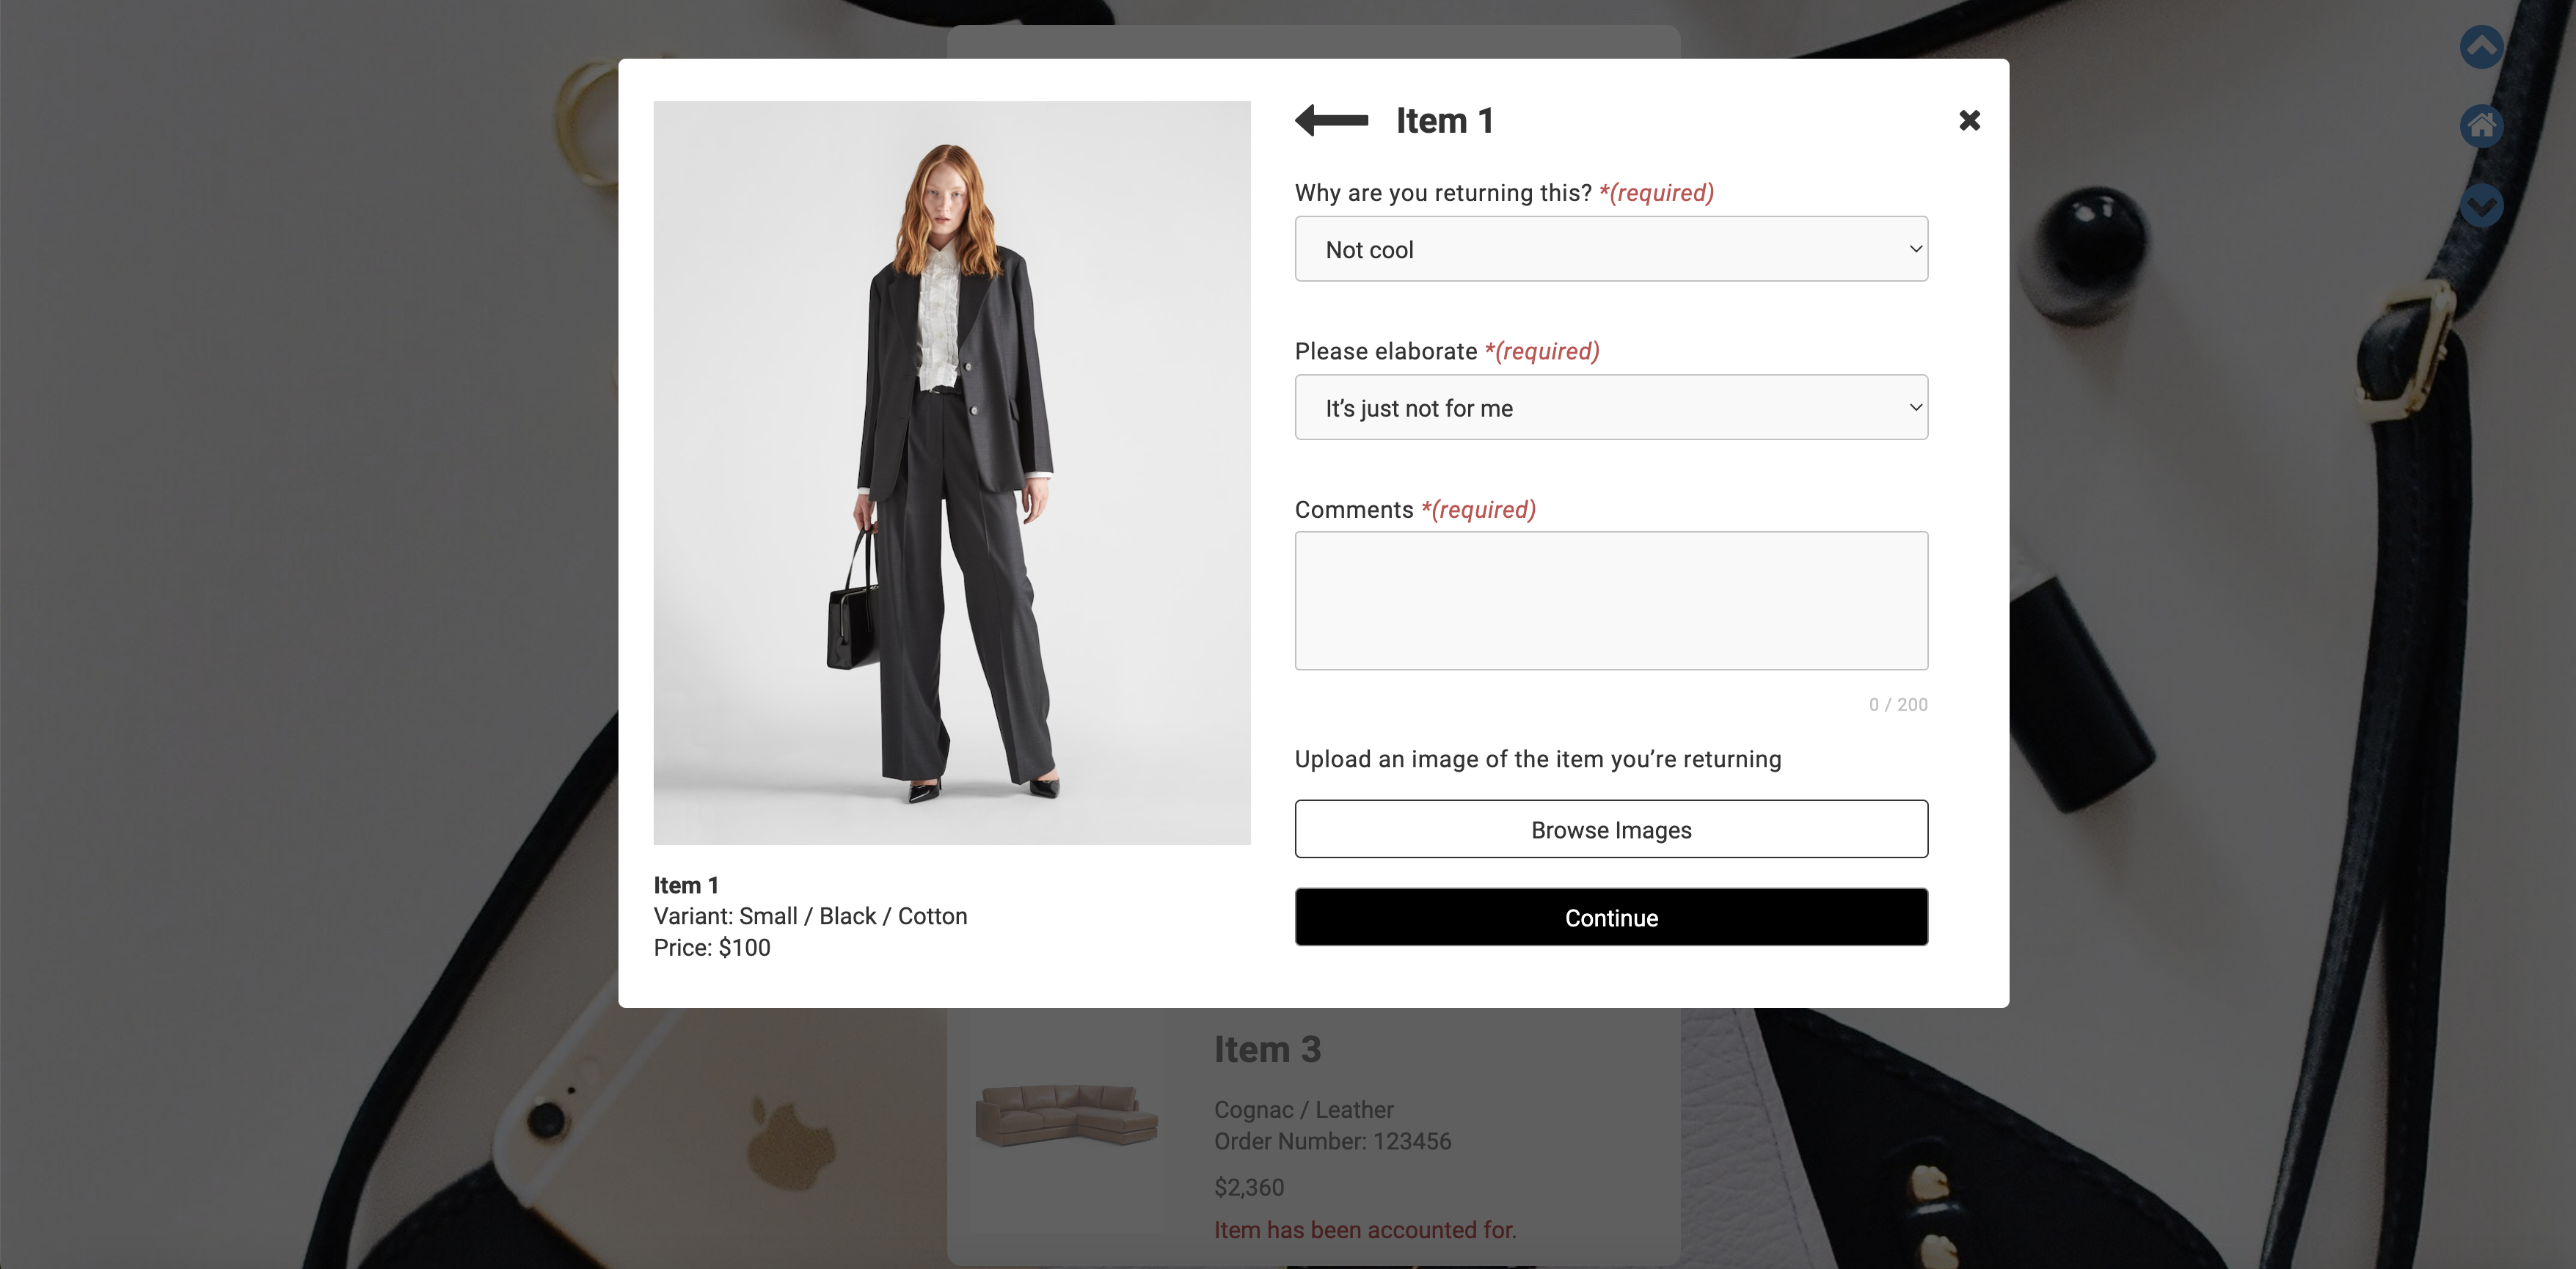2576x1269 pixels.
Task: Open the 'Not cool' return reason dropdown
Action: click(x=1611, y=249)
